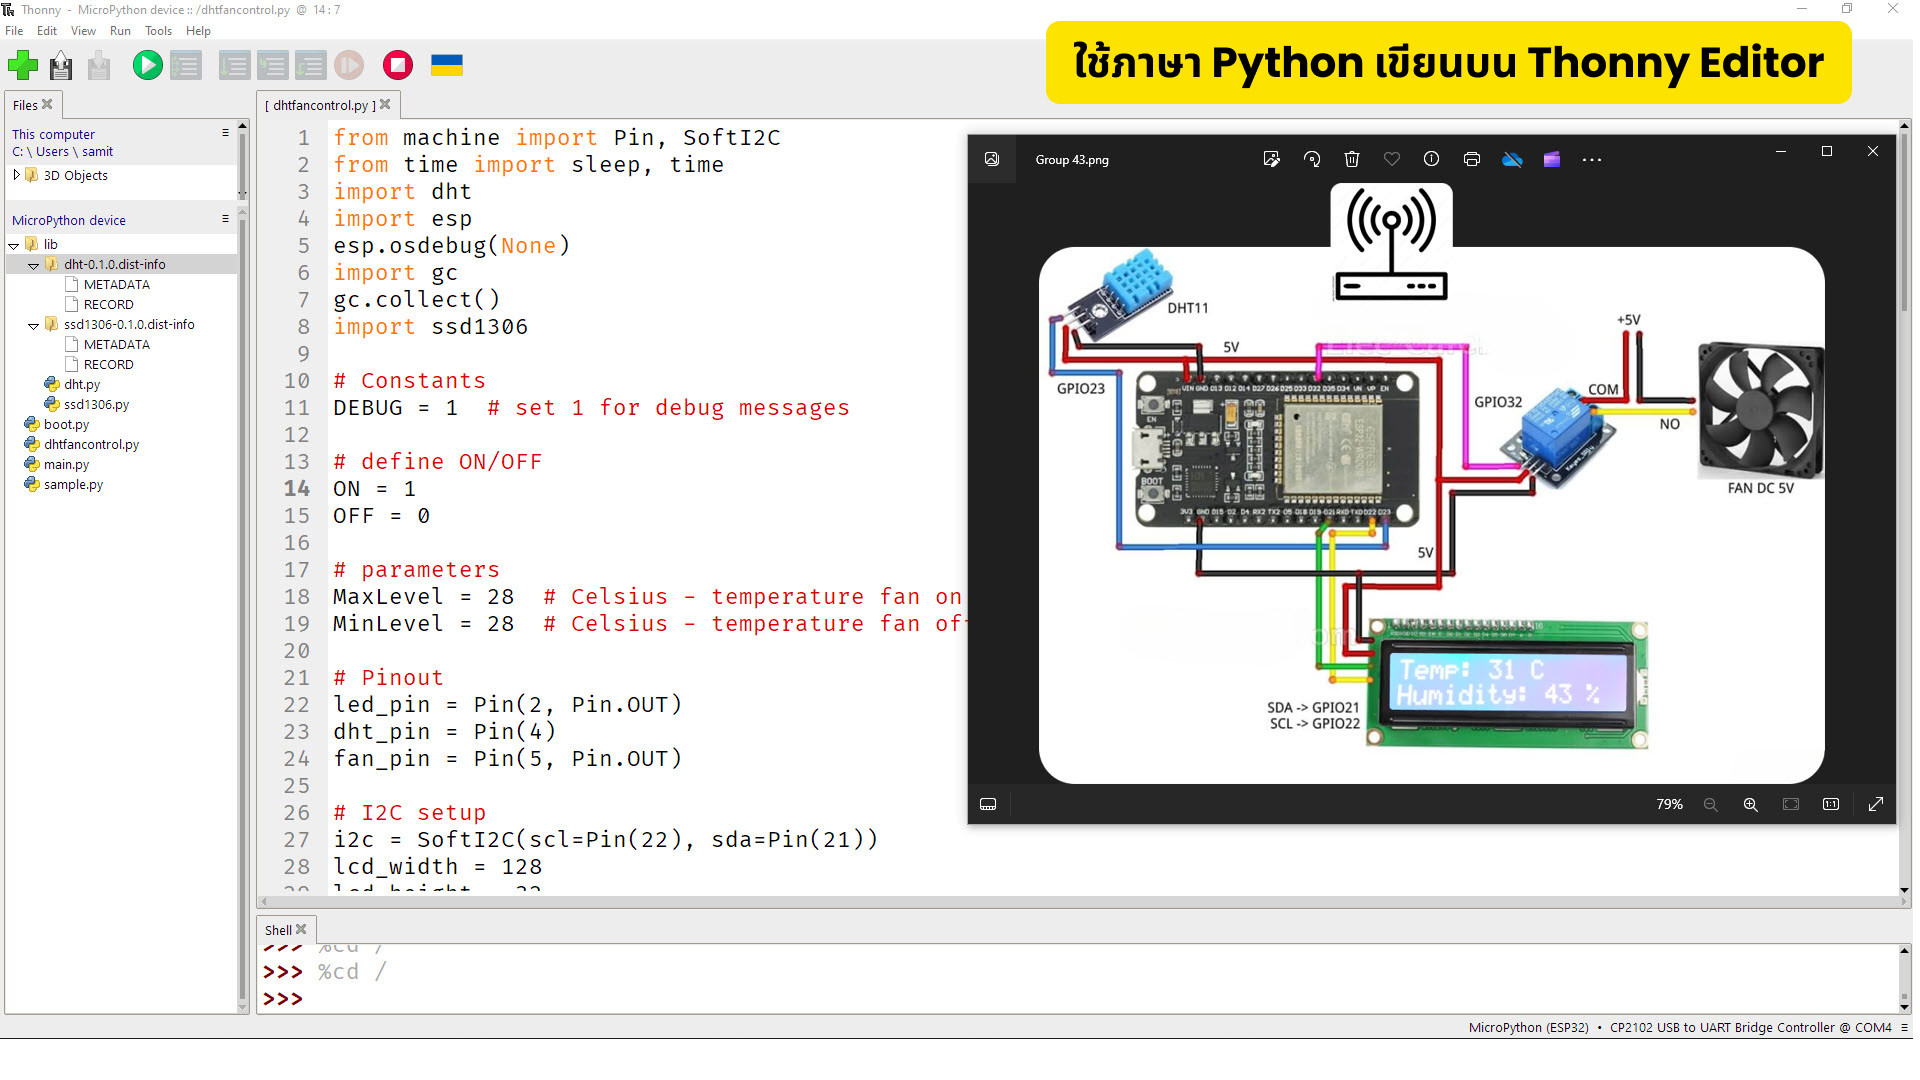The image size is (1920, 1080).
Task: Click MicroPython (ESP32) interpreter status text
Action: coord(1528,1027)
